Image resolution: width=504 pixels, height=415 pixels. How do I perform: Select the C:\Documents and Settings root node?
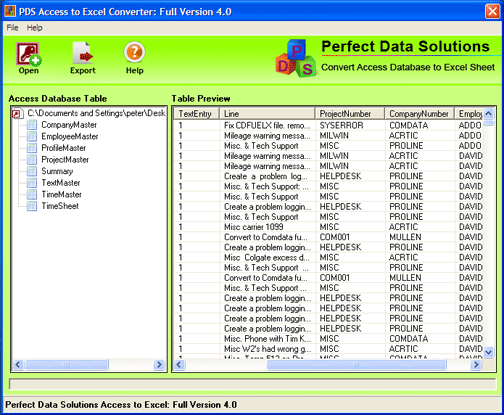(96, 113)
